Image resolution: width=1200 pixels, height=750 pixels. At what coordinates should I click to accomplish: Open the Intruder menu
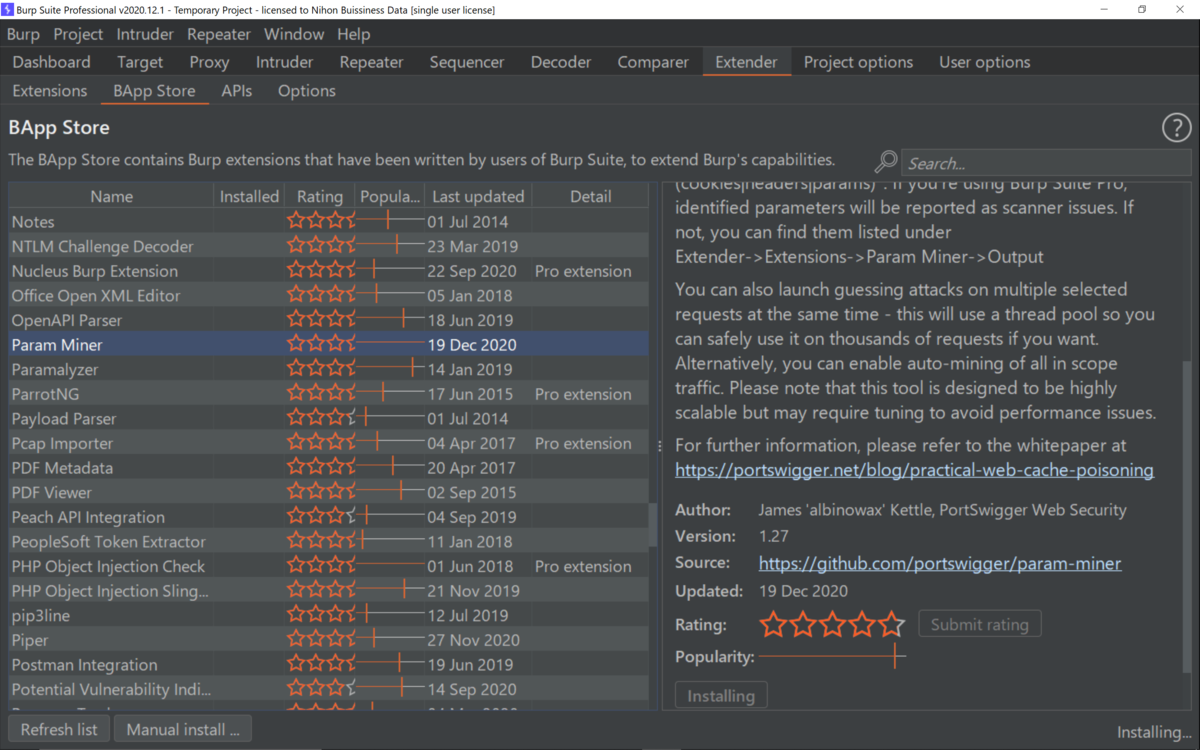[x=145, y=34]
